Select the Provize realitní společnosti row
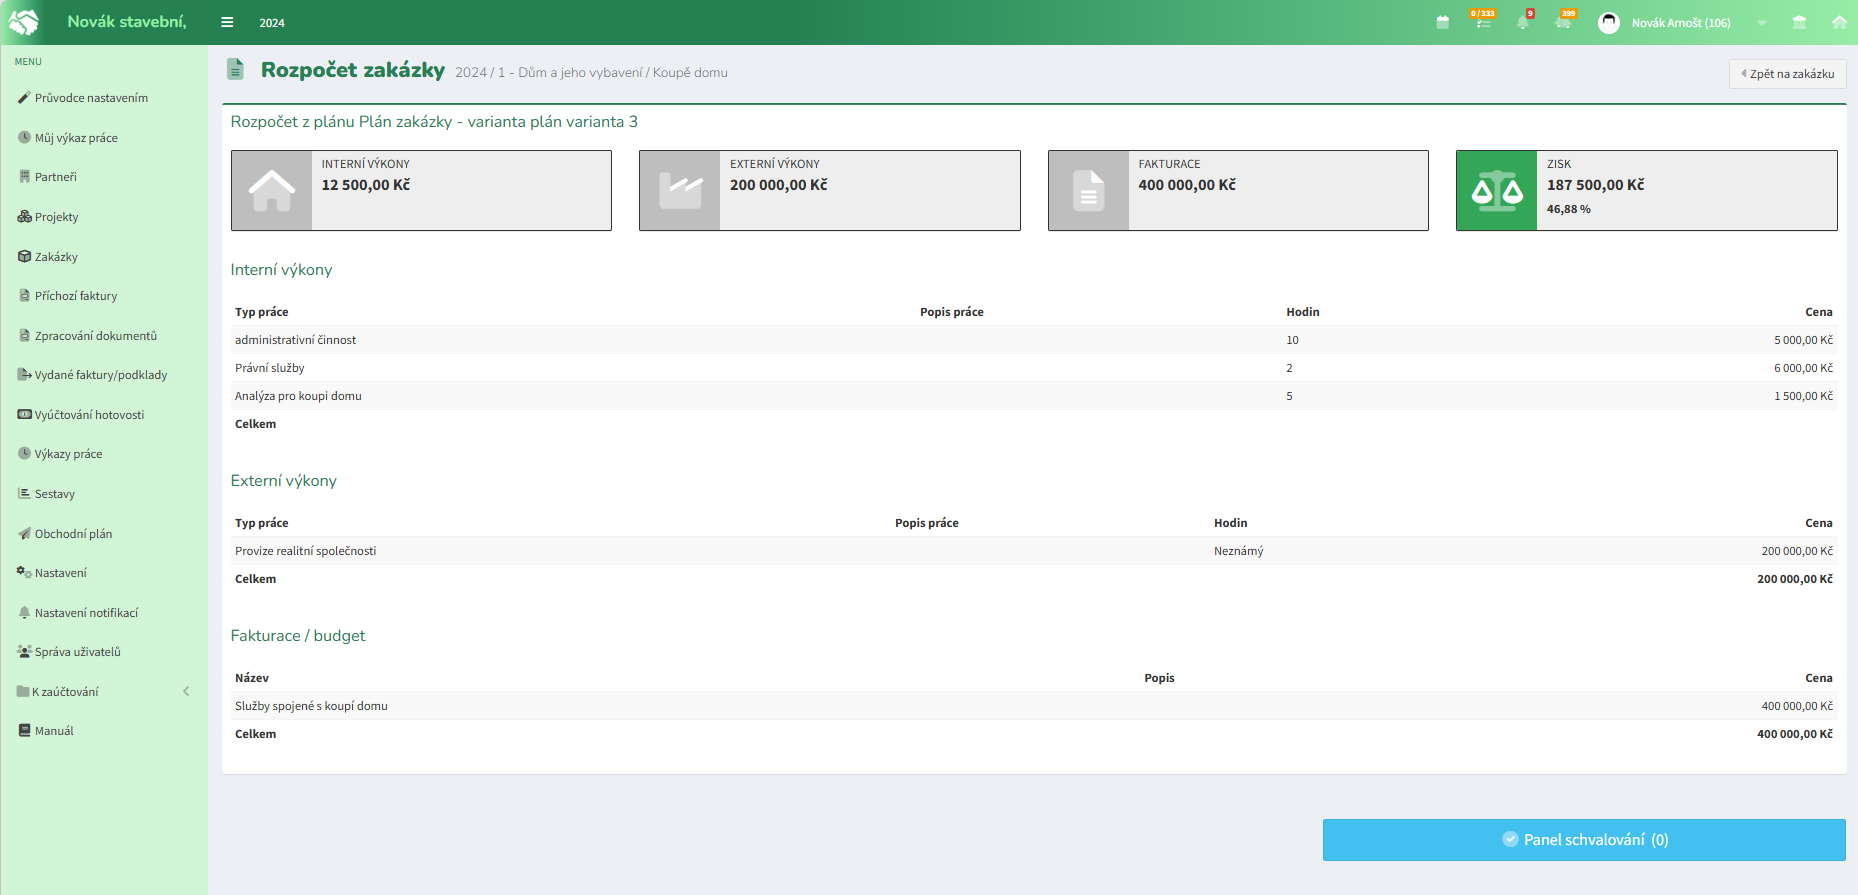This screenshot has height=895, width=1858. [x=1034, y=551]
